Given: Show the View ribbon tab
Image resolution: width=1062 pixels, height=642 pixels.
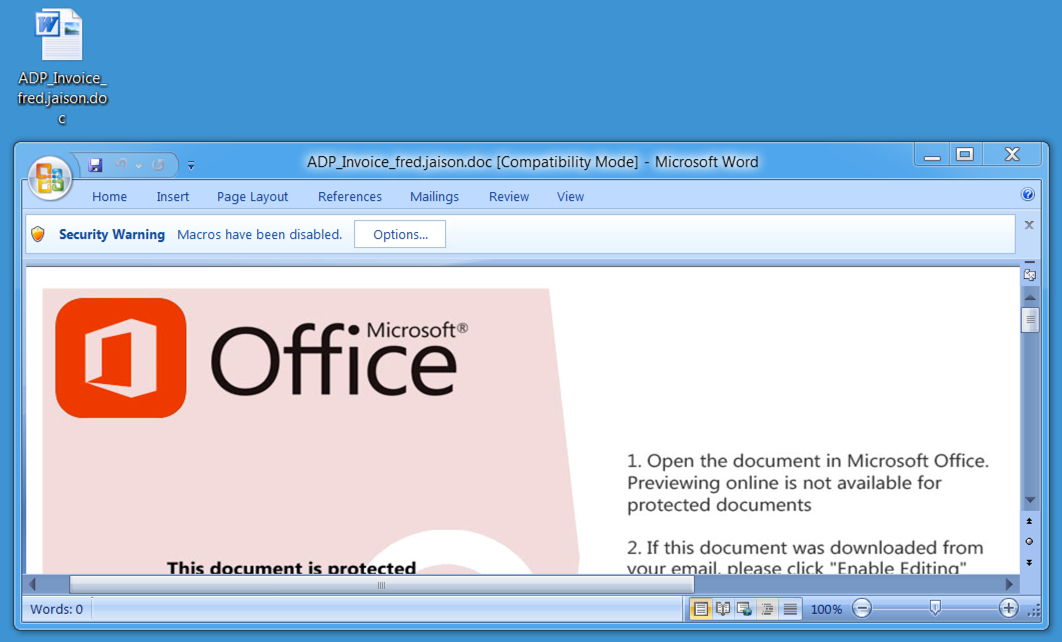Looking at the screenshot, I should tap(570, 196).
